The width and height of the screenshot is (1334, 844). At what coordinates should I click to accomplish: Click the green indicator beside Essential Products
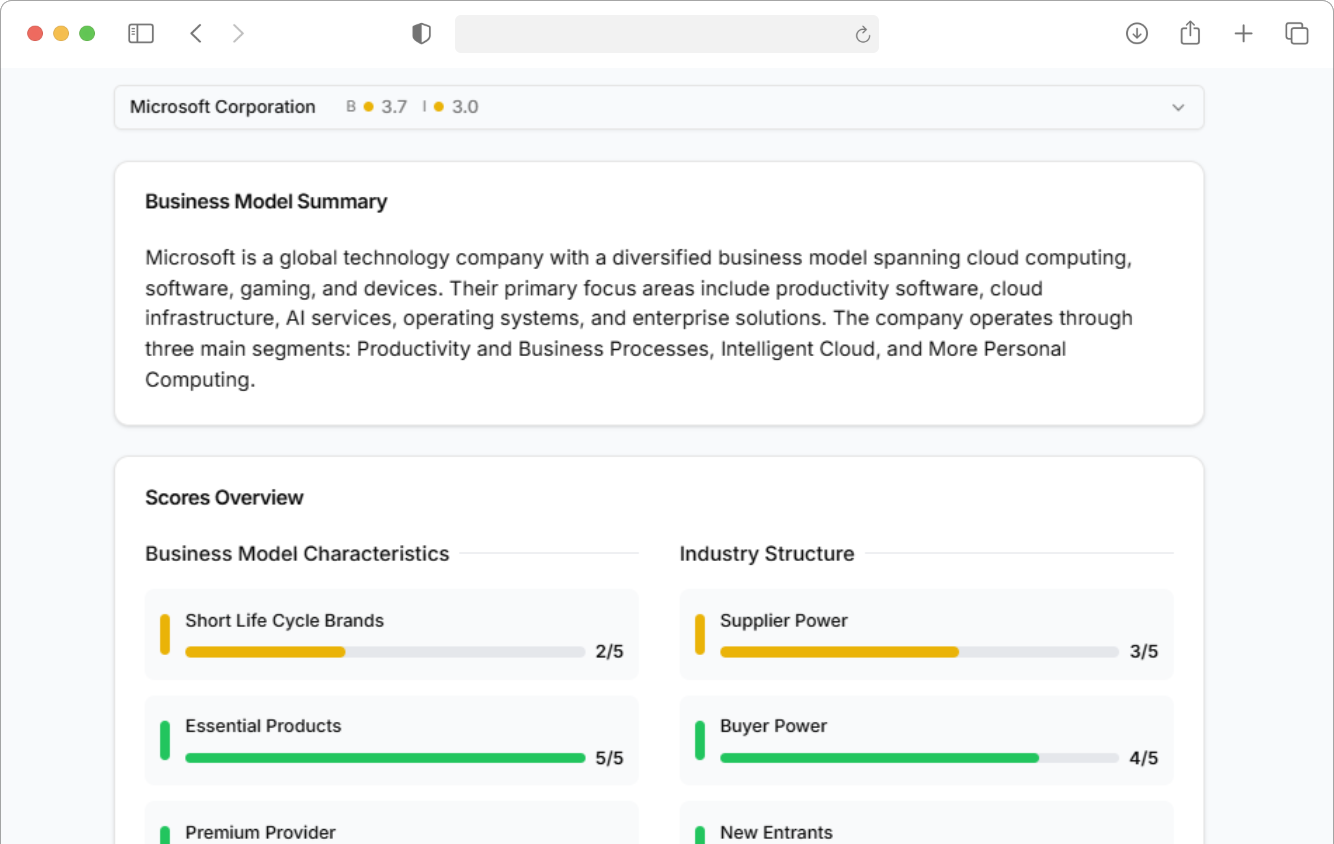(x=165, y=740)
